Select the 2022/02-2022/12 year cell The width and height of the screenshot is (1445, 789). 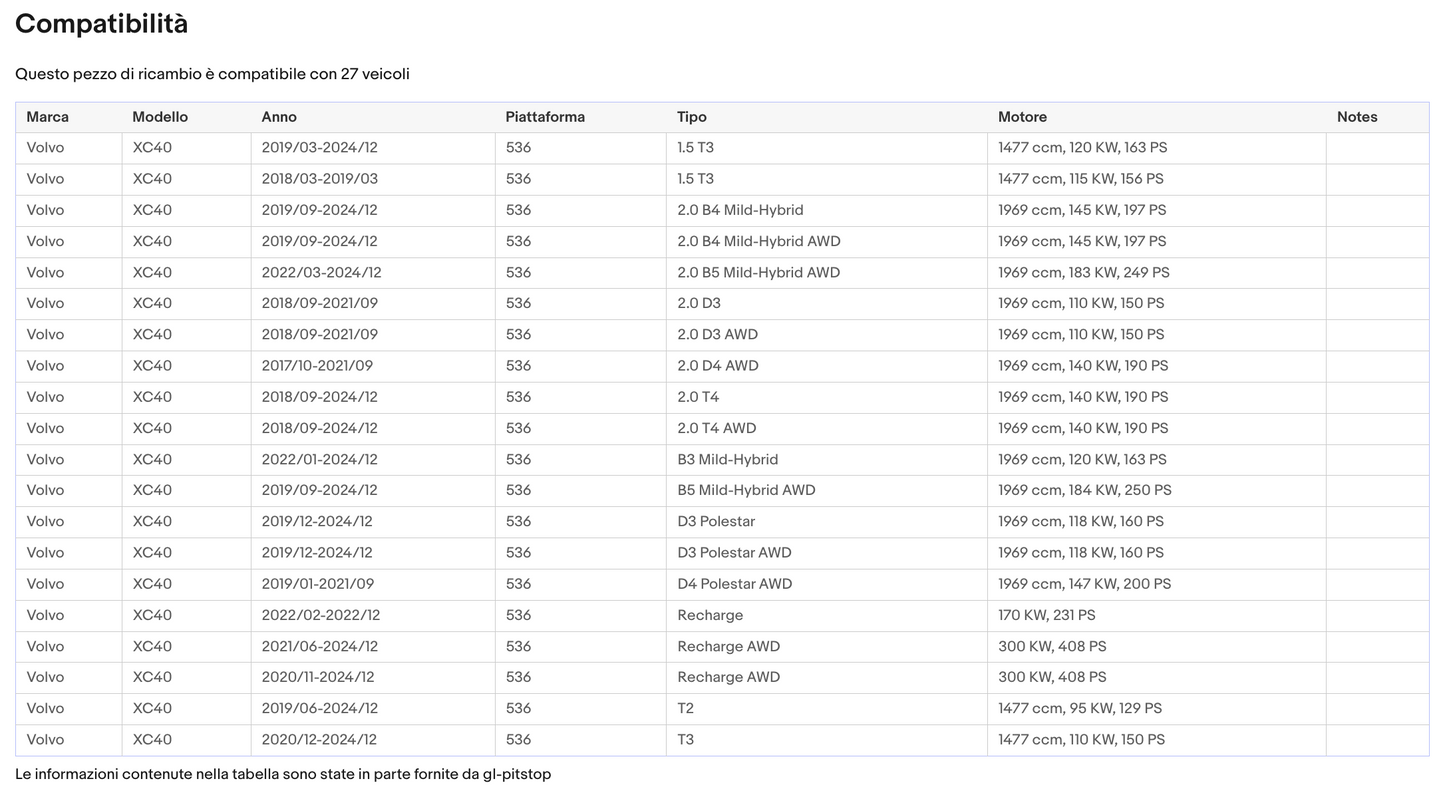click(373, 615)
